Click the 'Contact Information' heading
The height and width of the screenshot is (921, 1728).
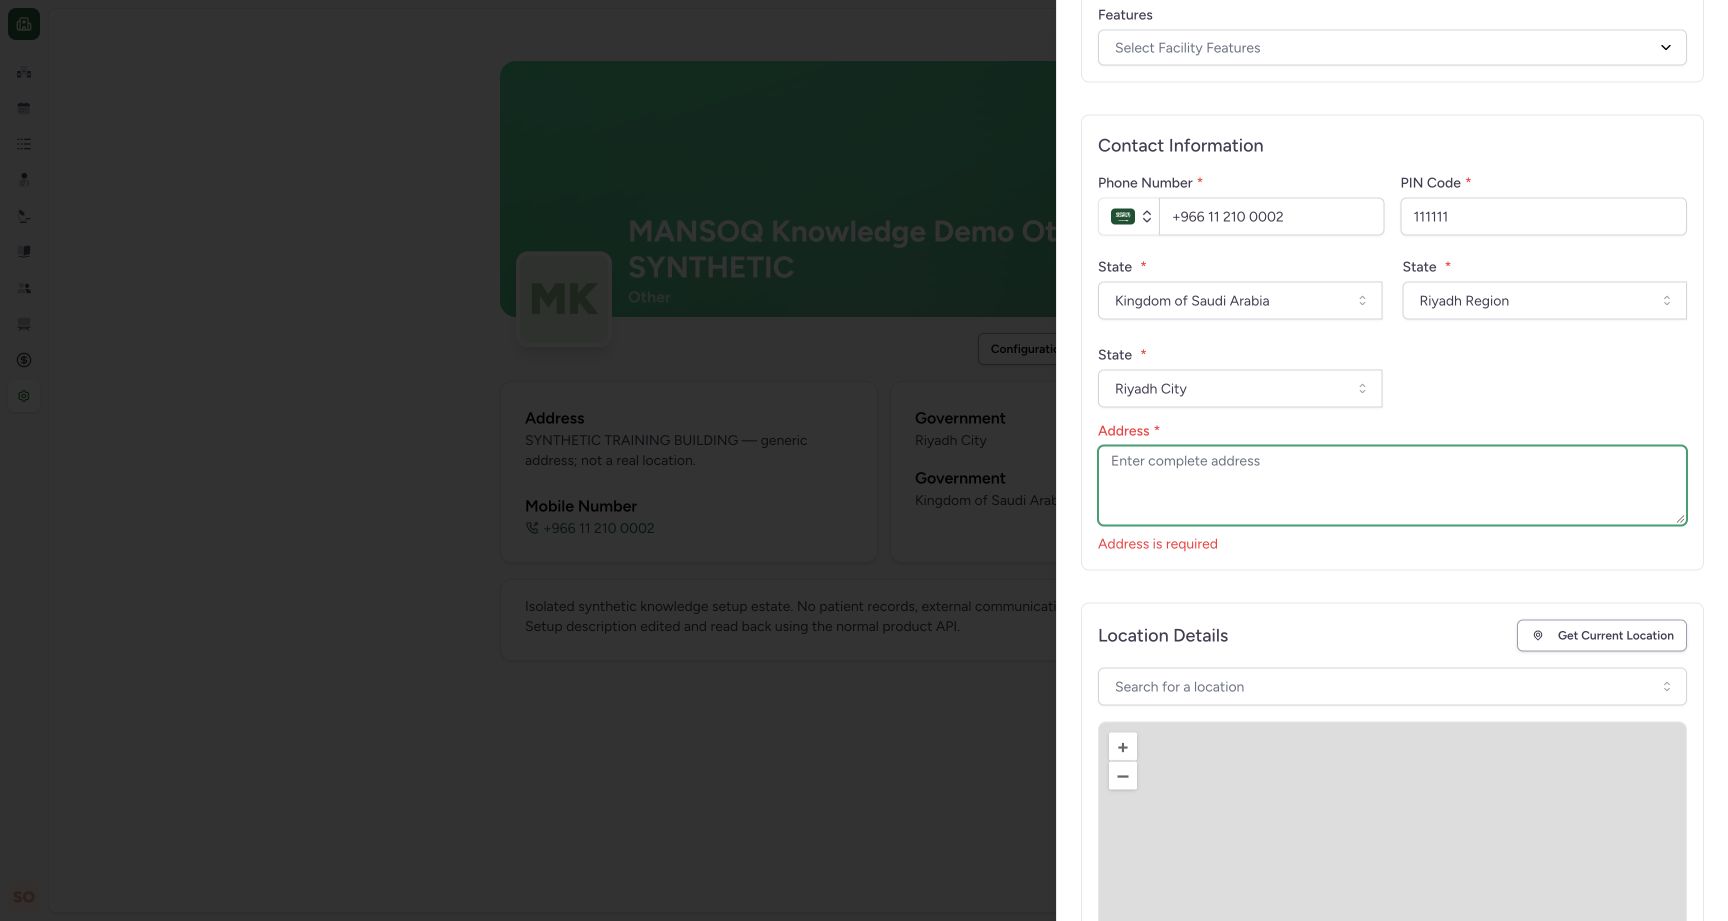(1180, 146)
